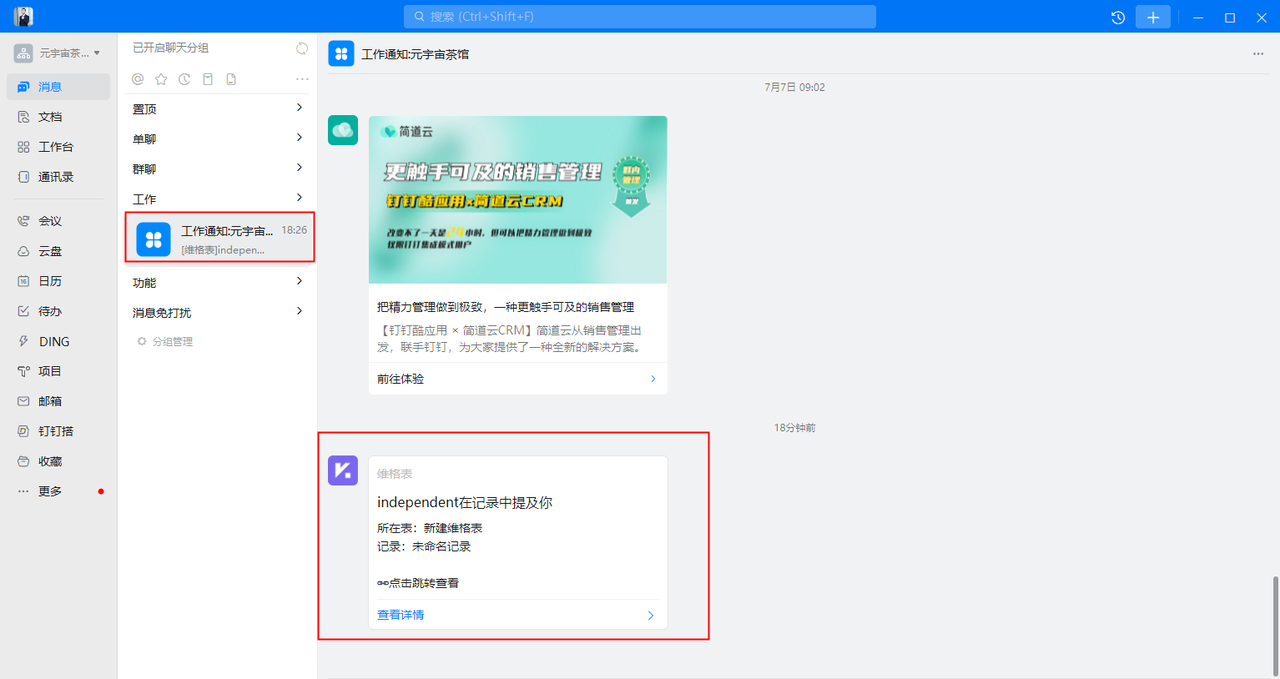Click the 18:26 timestamp on 工作通知 chat
The width and height of the screenshot is (1280, 679).
tap(294, 230)
